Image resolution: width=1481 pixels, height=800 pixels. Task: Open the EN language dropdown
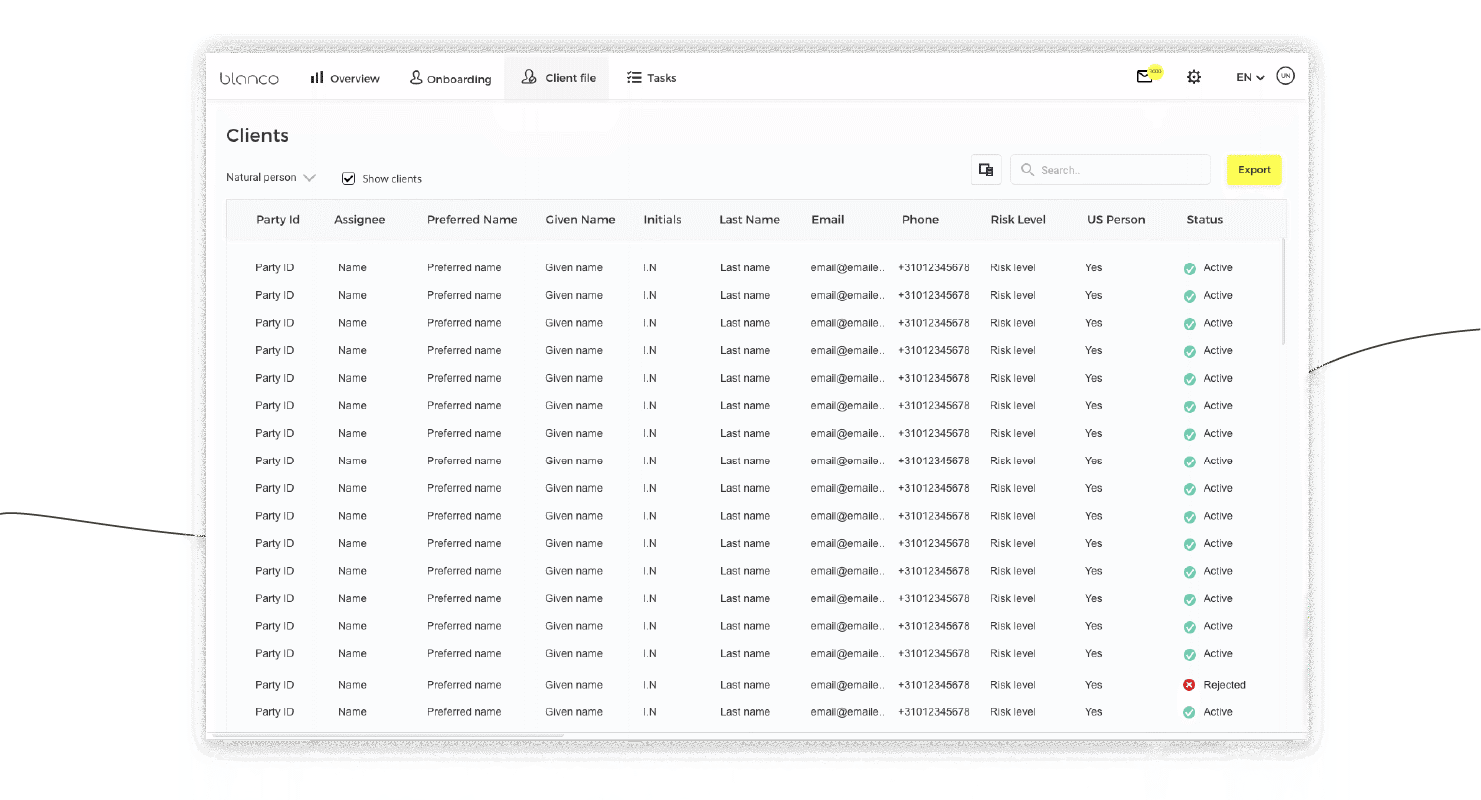point(1250,77)
